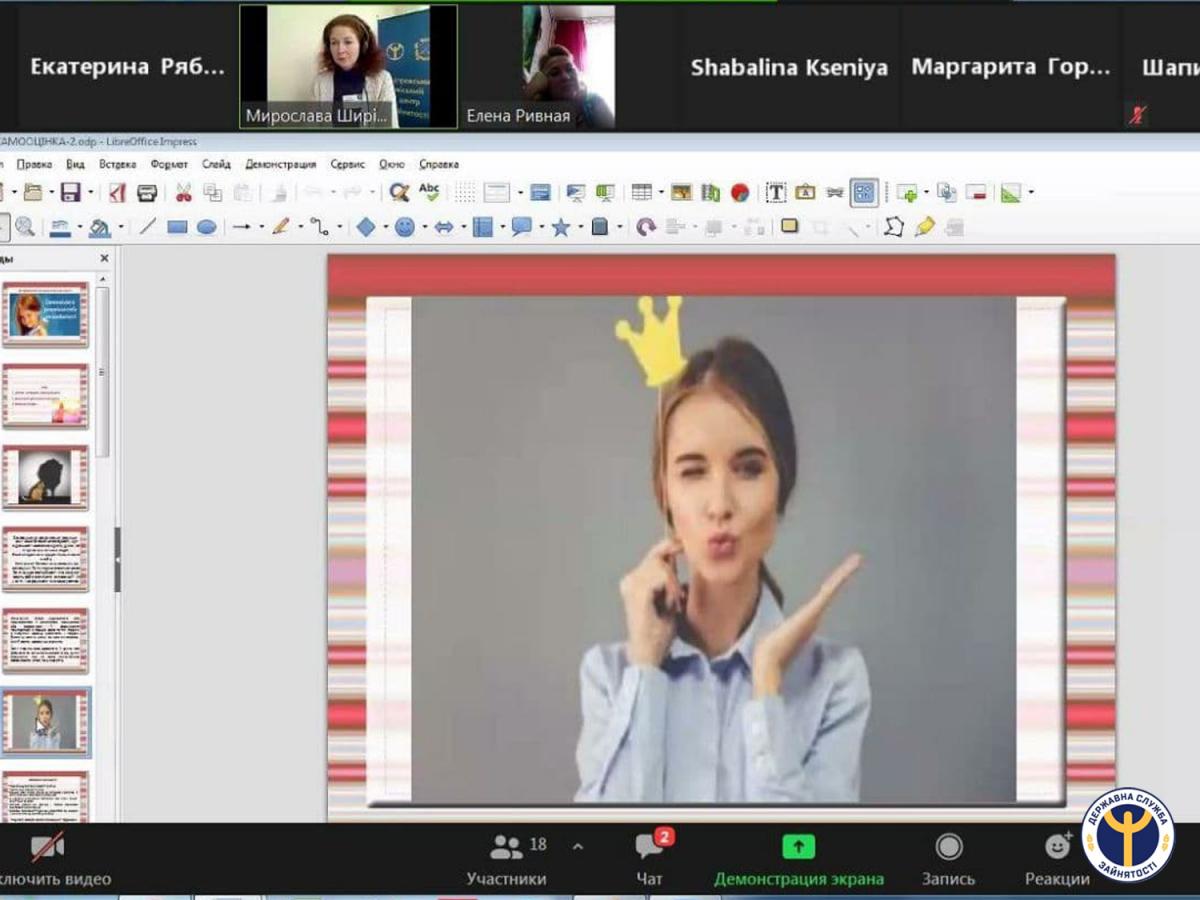Viewport: 1200px width, 900px height.
Task: Click the Демонстрация экрана share button
Action: [798, 860]
